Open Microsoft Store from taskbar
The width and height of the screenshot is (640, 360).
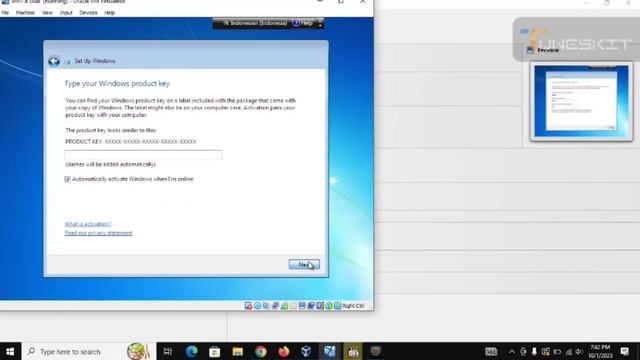click(215, 351)
